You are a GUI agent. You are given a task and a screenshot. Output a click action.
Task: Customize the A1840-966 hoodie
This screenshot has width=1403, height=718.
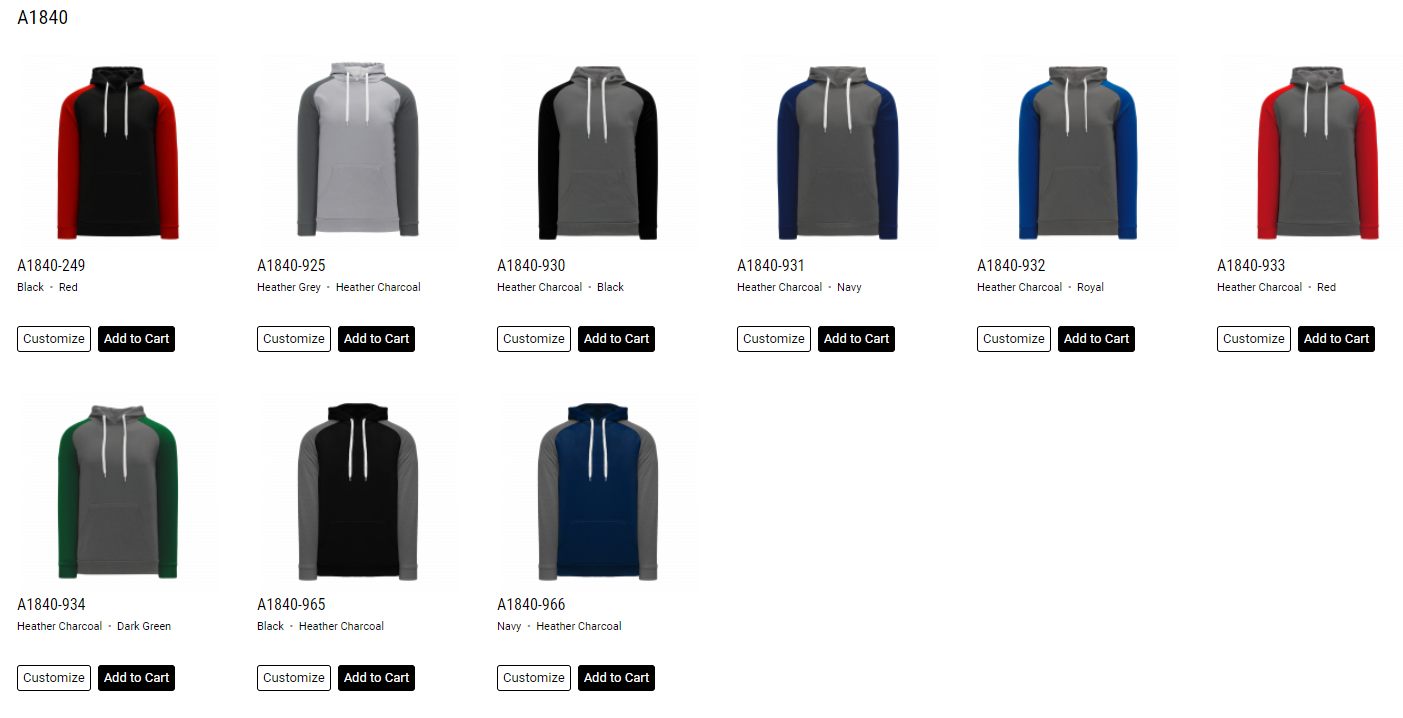click(534, 678)
